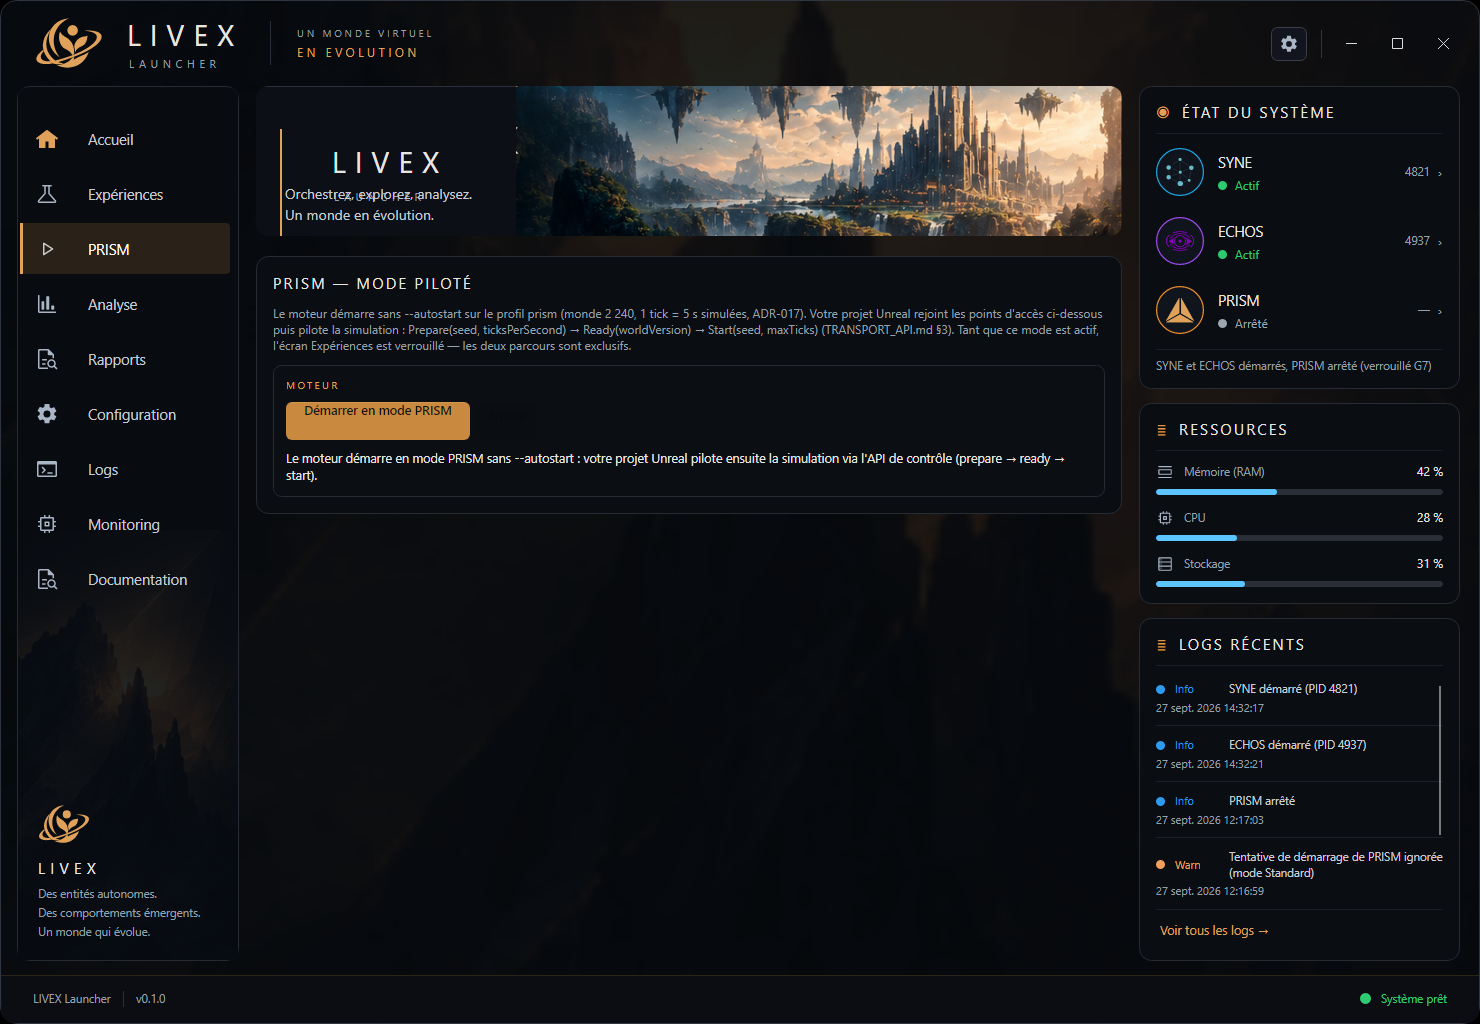Click the Expériences flask icon
1480x1024 pixels.
[x=47, y=194]
